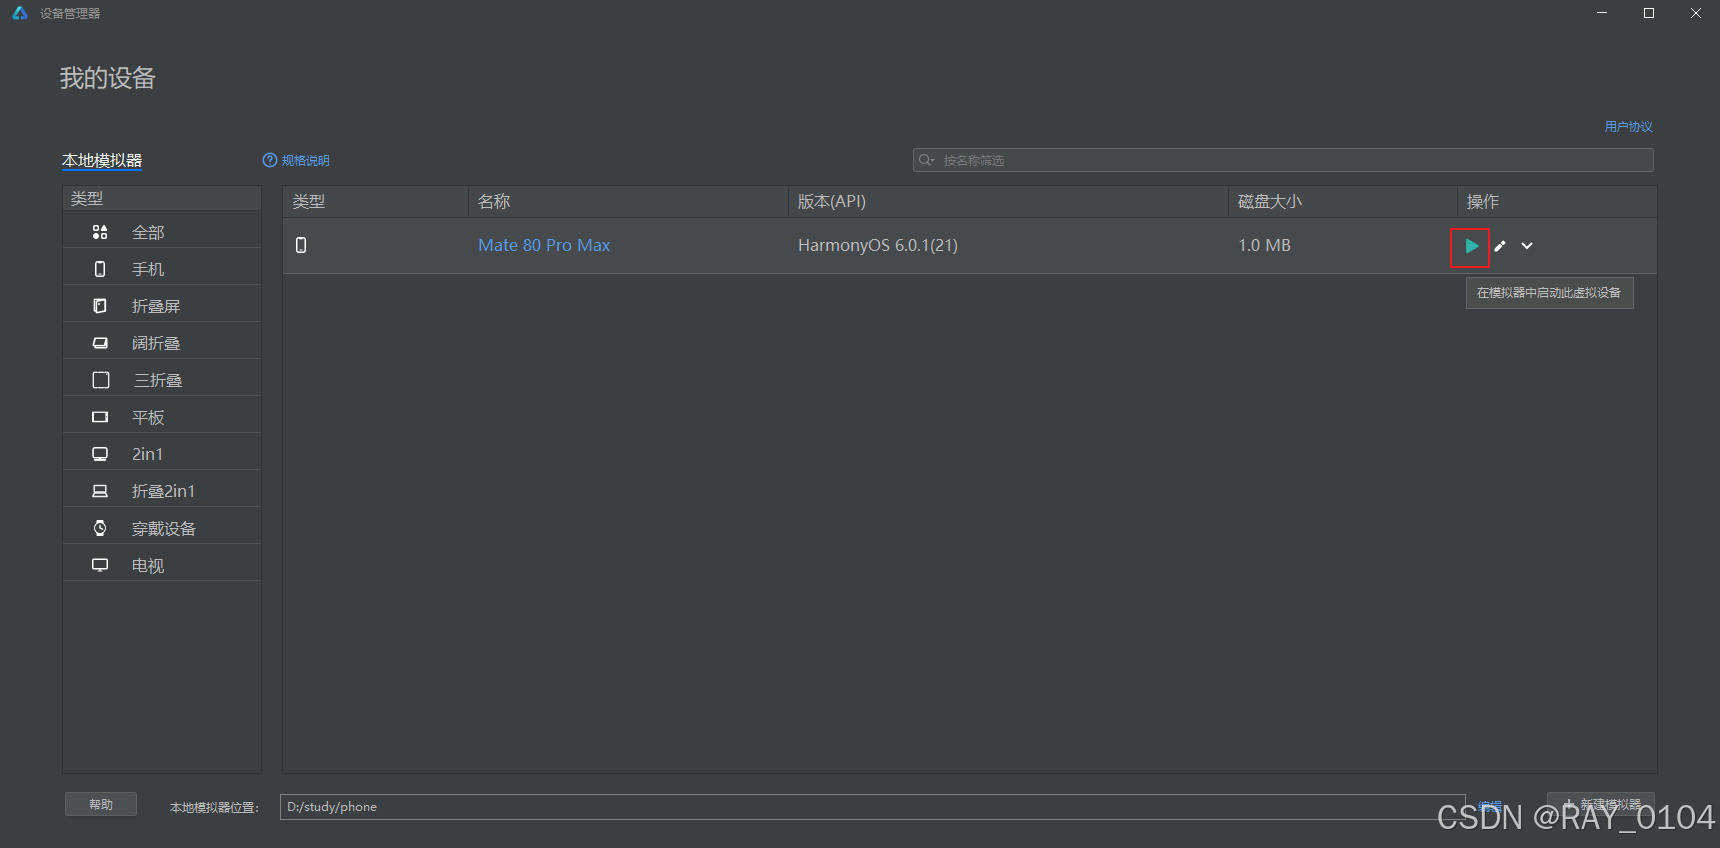Minimize the 设备管理器 window
Viewport: 1720px width, 848px height.
[x=1602, y=13]
